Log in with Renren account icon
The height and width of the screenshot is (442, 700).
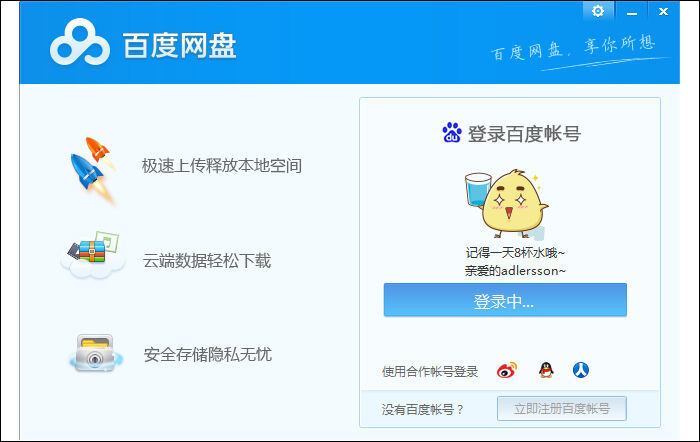pos(581,370)
